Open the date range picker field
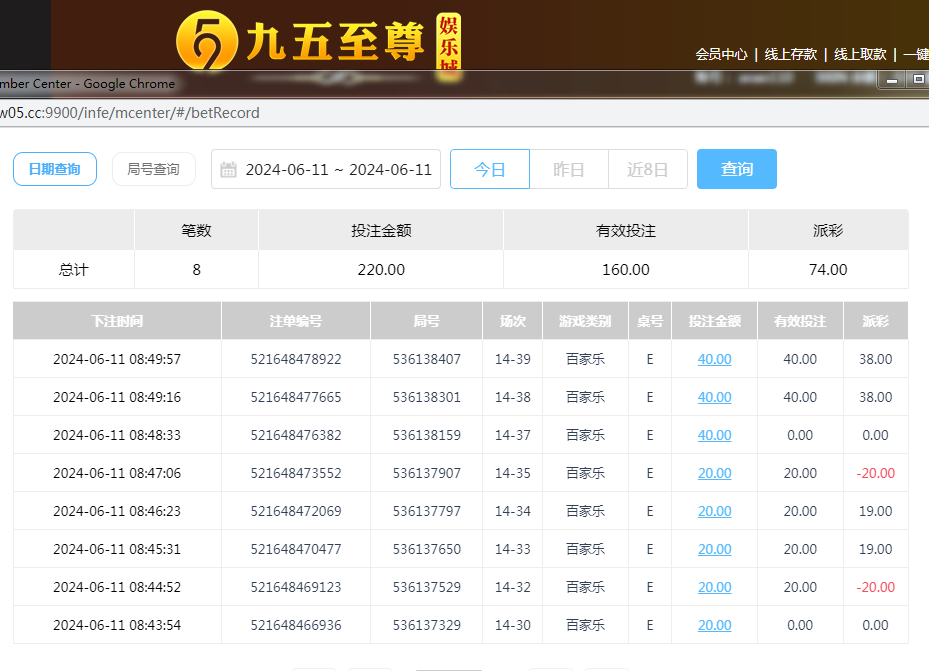 point(338,170)
